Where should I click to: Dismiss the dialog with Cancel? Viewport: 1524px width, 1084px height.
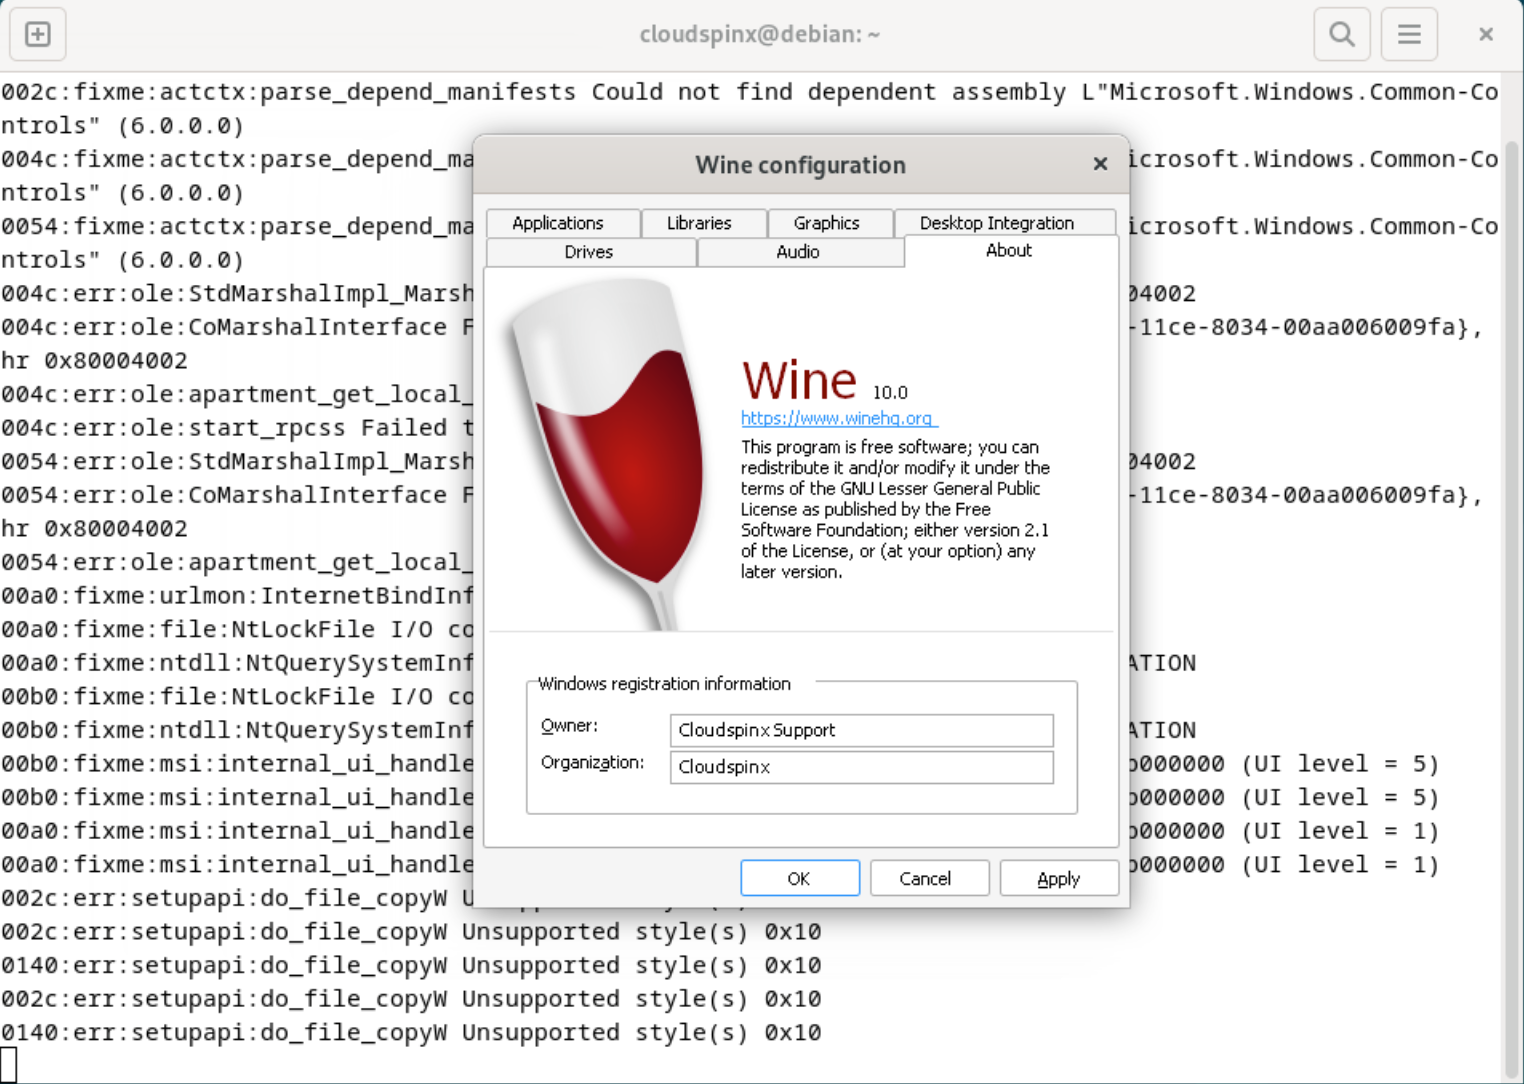pyautogui.click(x=928, y=877)
